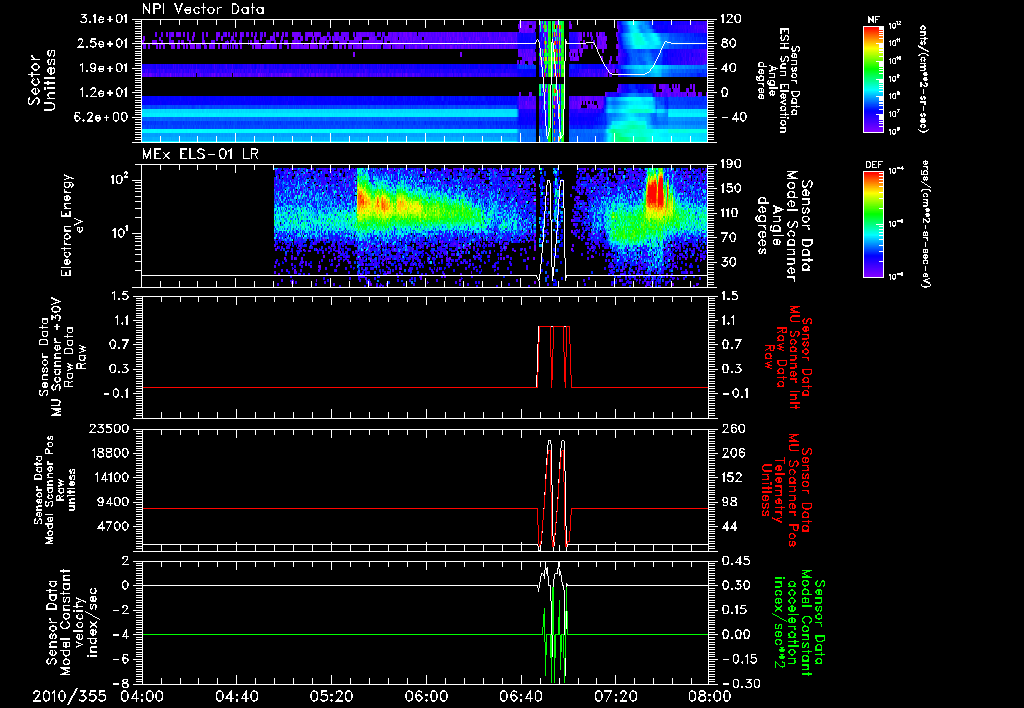Click the 150 scanner angle tick label
The image size is (1024, 708).
coord(731,188)
